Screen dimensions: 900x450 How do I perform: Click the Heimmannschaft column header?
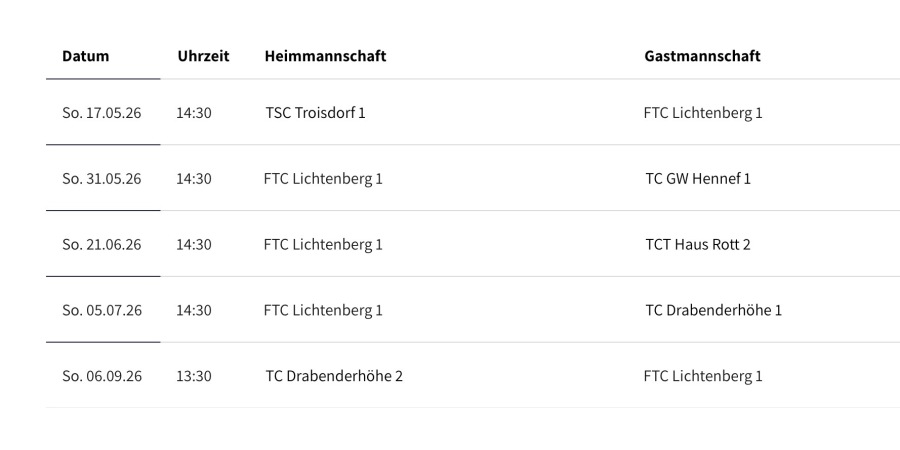[325, 56]
